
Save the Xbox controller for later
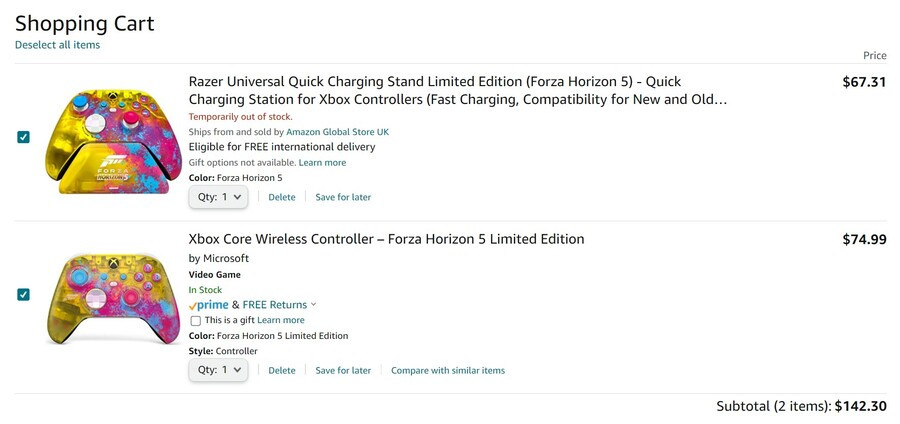point(343,370)
